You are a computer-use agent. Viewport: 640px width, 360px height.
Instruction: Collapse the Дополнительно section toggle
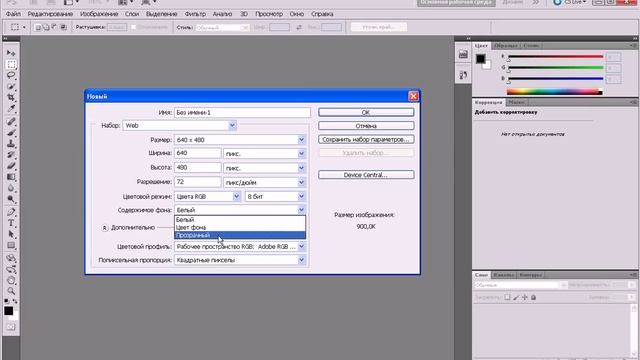point(104,228)
